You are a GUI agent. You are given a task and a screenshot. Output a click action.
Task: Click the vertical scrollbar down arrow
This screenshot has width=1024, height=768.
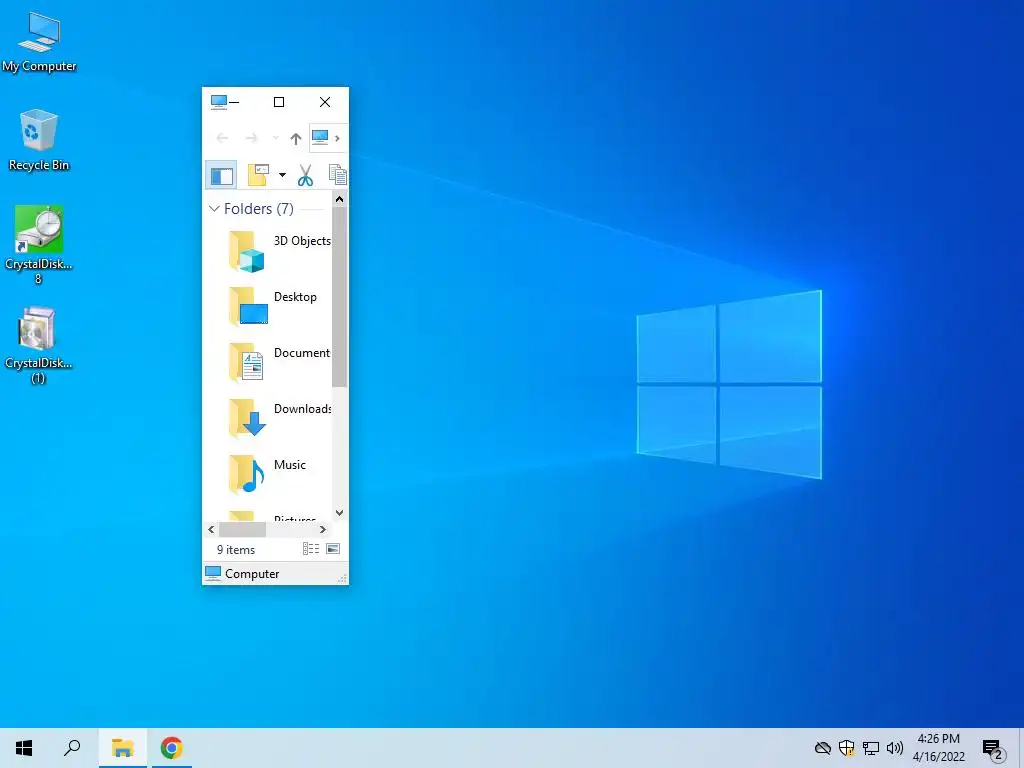339,513
